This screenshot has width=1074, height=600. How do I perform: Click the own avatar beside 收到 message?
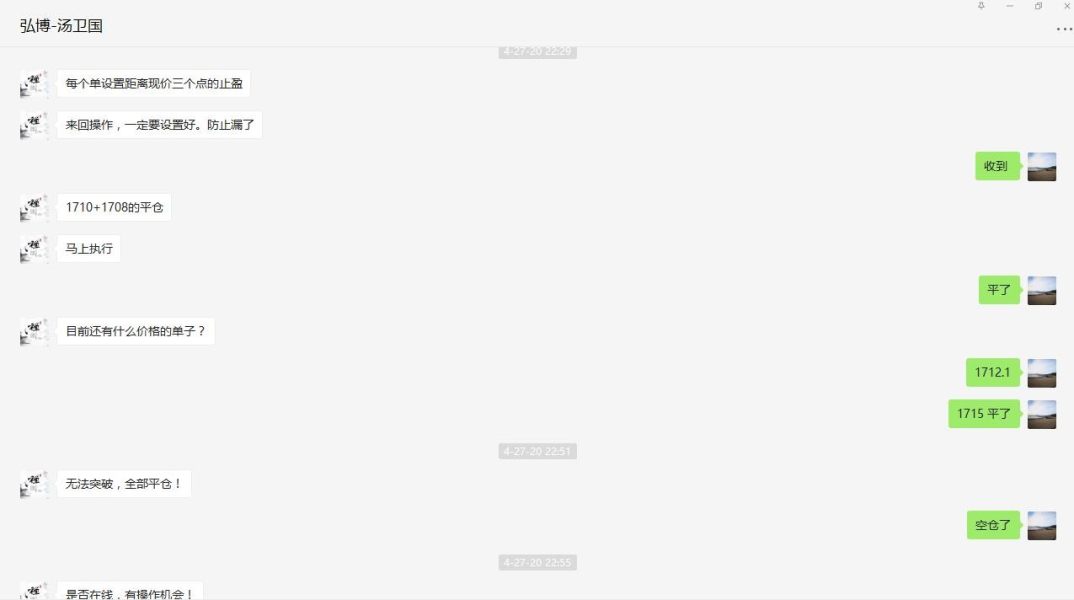tap(1041, 166)
